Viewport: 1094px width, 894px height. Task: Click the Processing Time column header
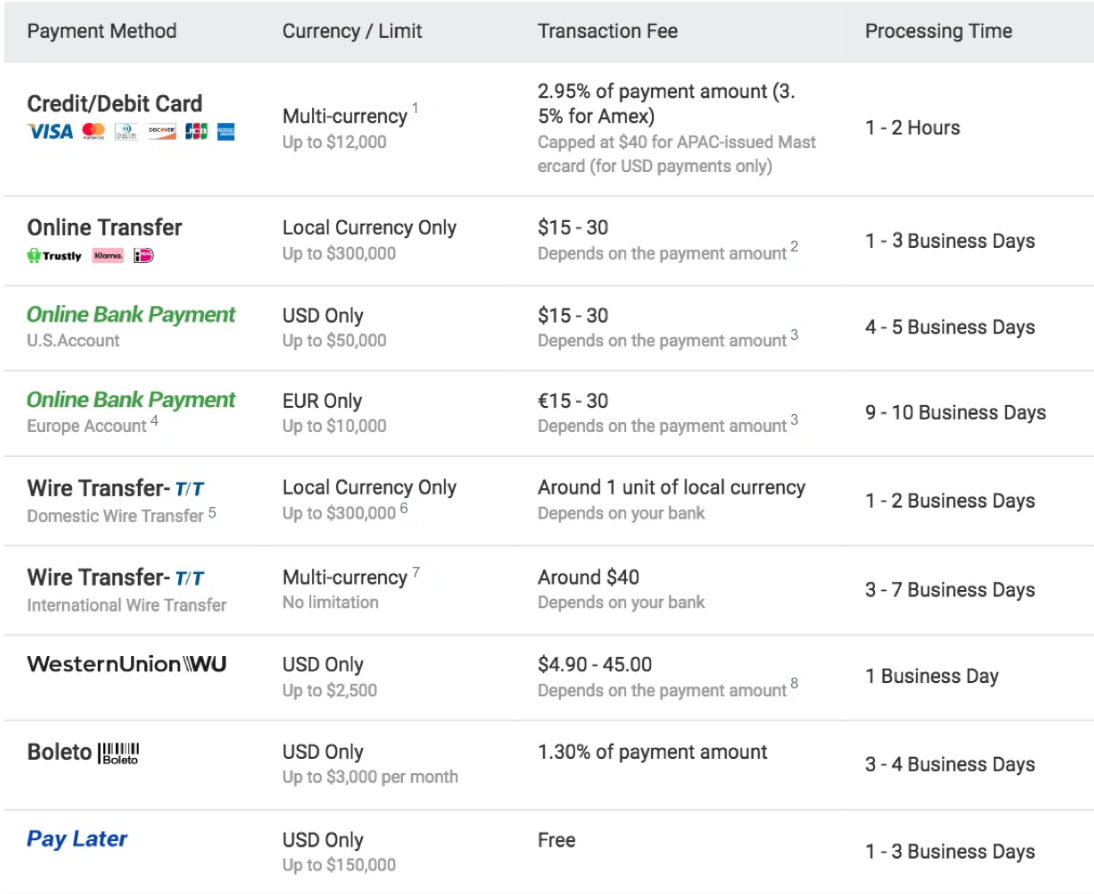tap(938, 31)
